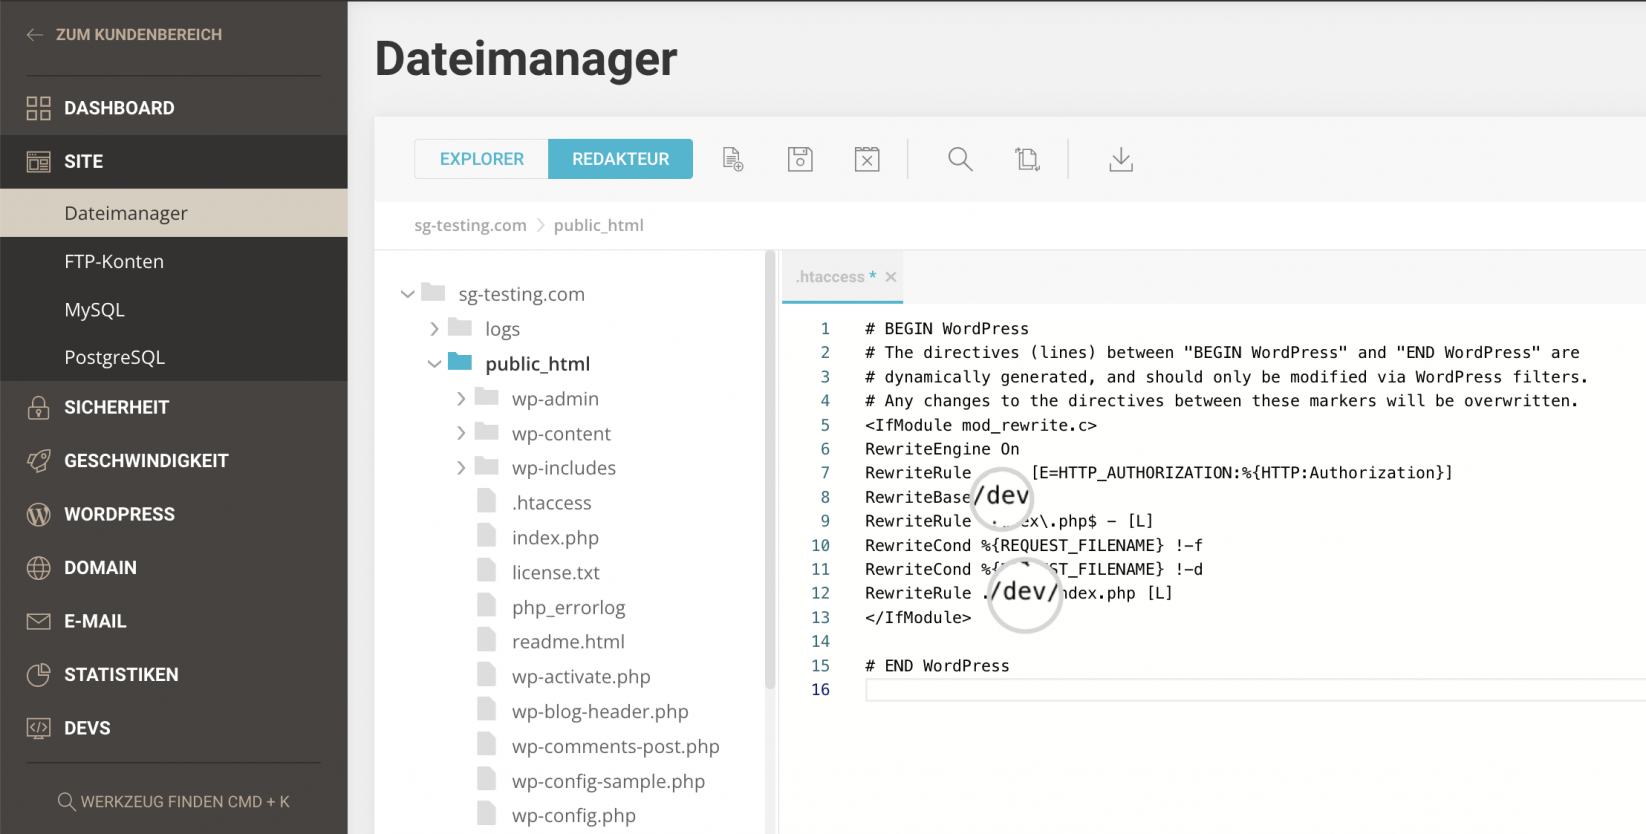Image resolution: width=1646 pixels, height=834 pixels.
Task: Click the Sicherheit padlock icon
Action: (38, 407)
